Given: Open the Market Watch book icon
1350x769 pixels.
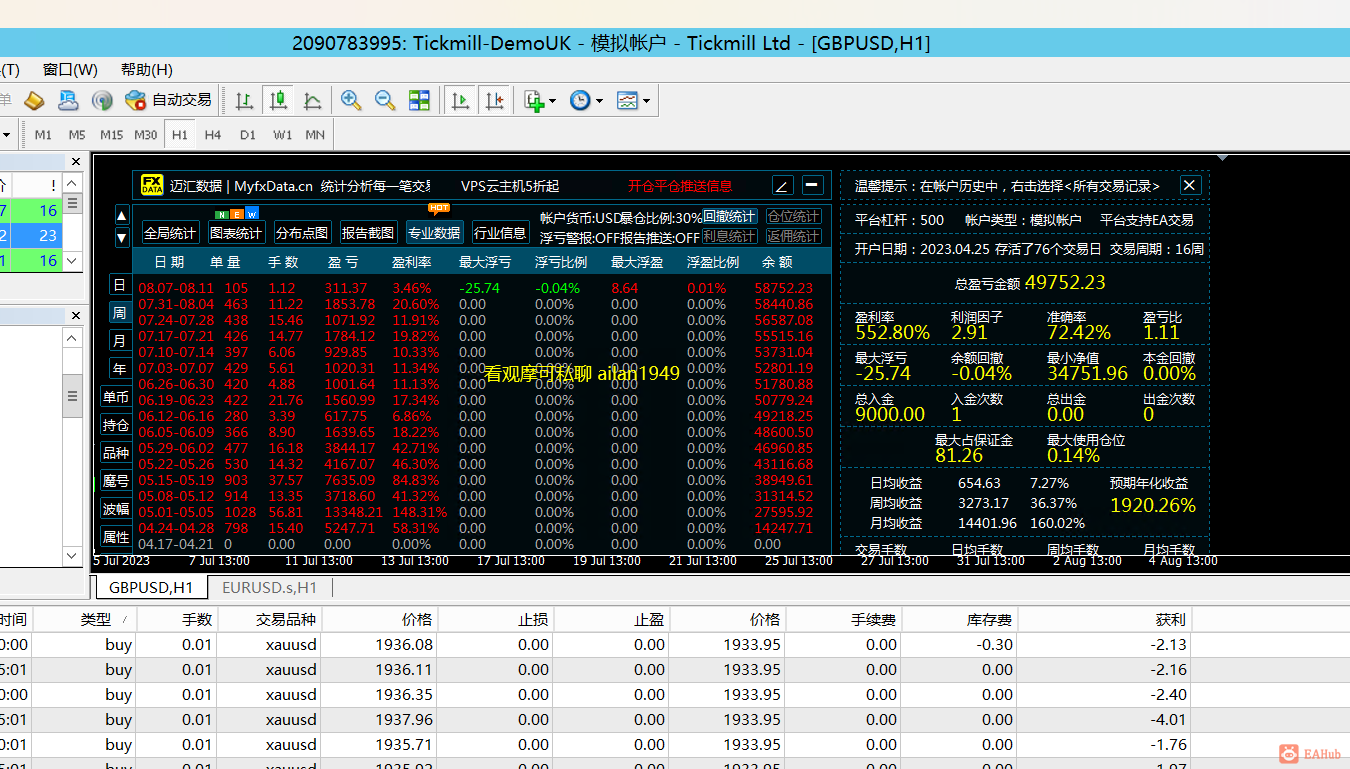Looking at the screenshot, I should click(x=34, y=100).
